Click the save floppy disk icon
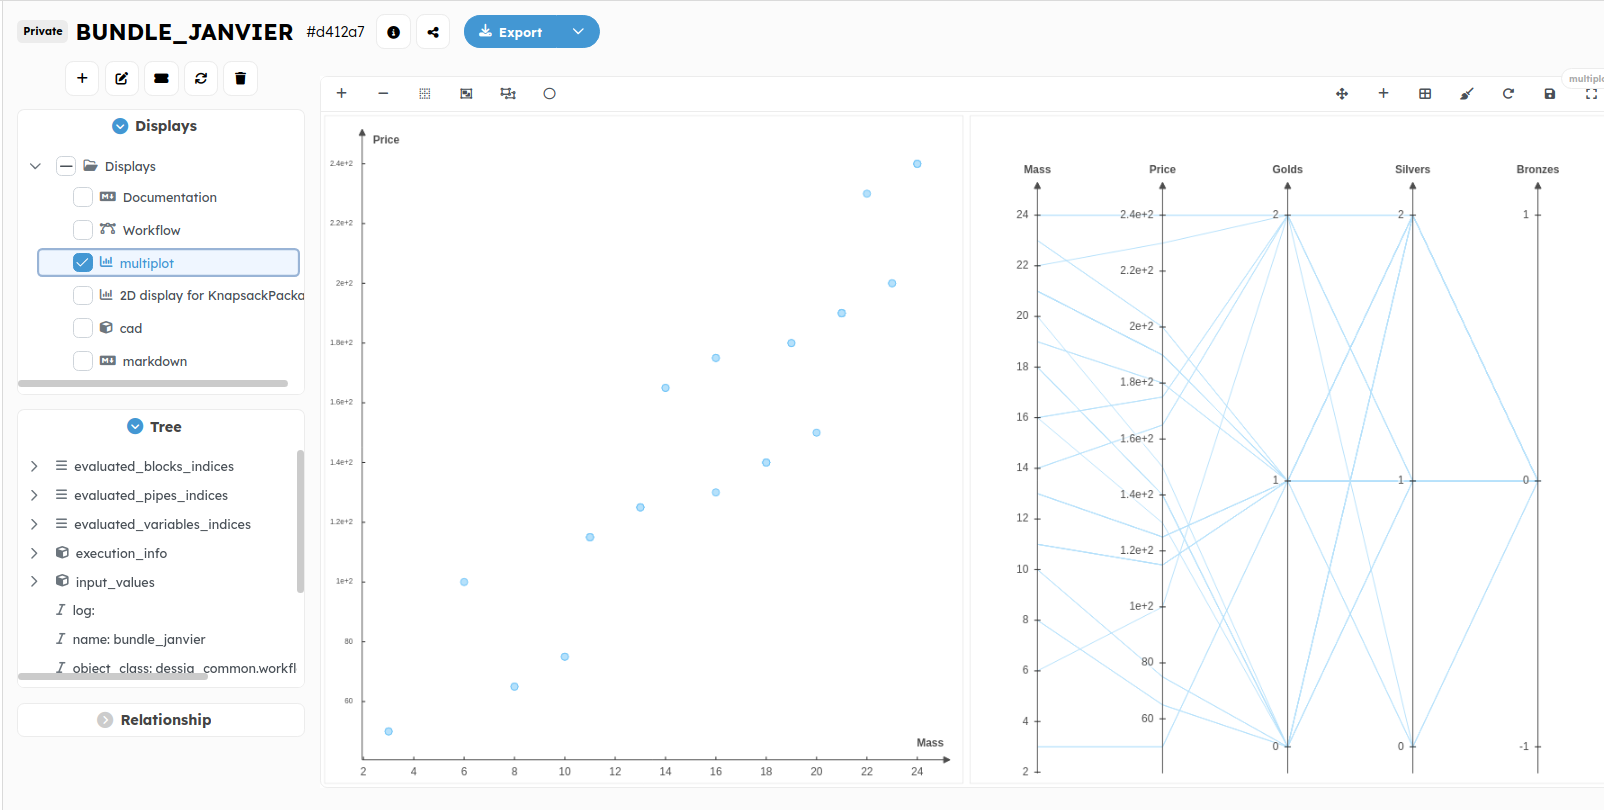 pos(1550,93)
